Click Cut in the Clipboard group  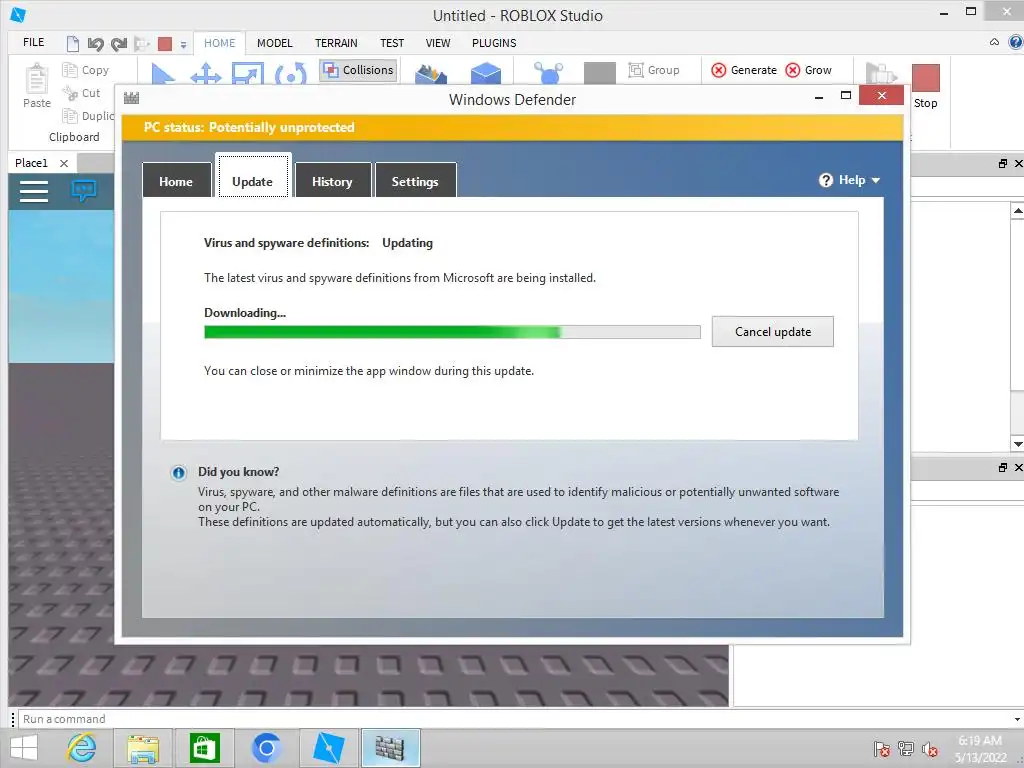click(x=82, y=93)
